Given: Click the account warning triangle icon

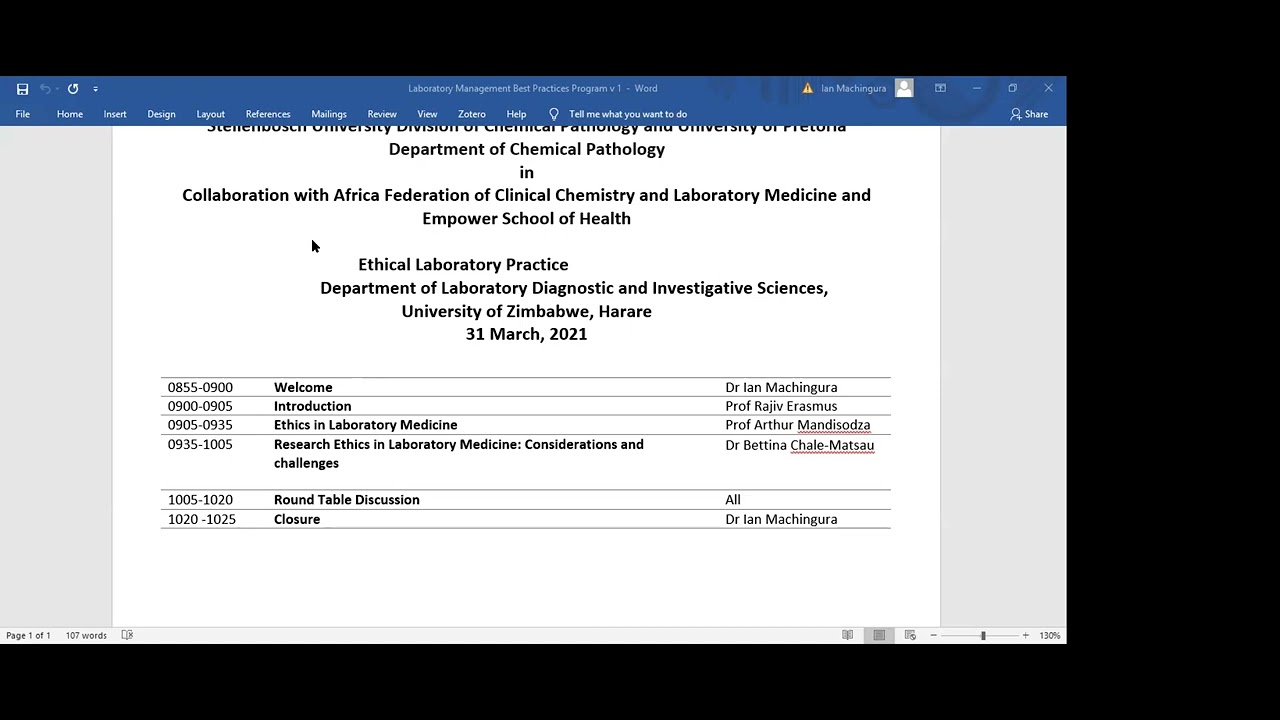Looking at the screenshot, I should click(x=808, y=89).
